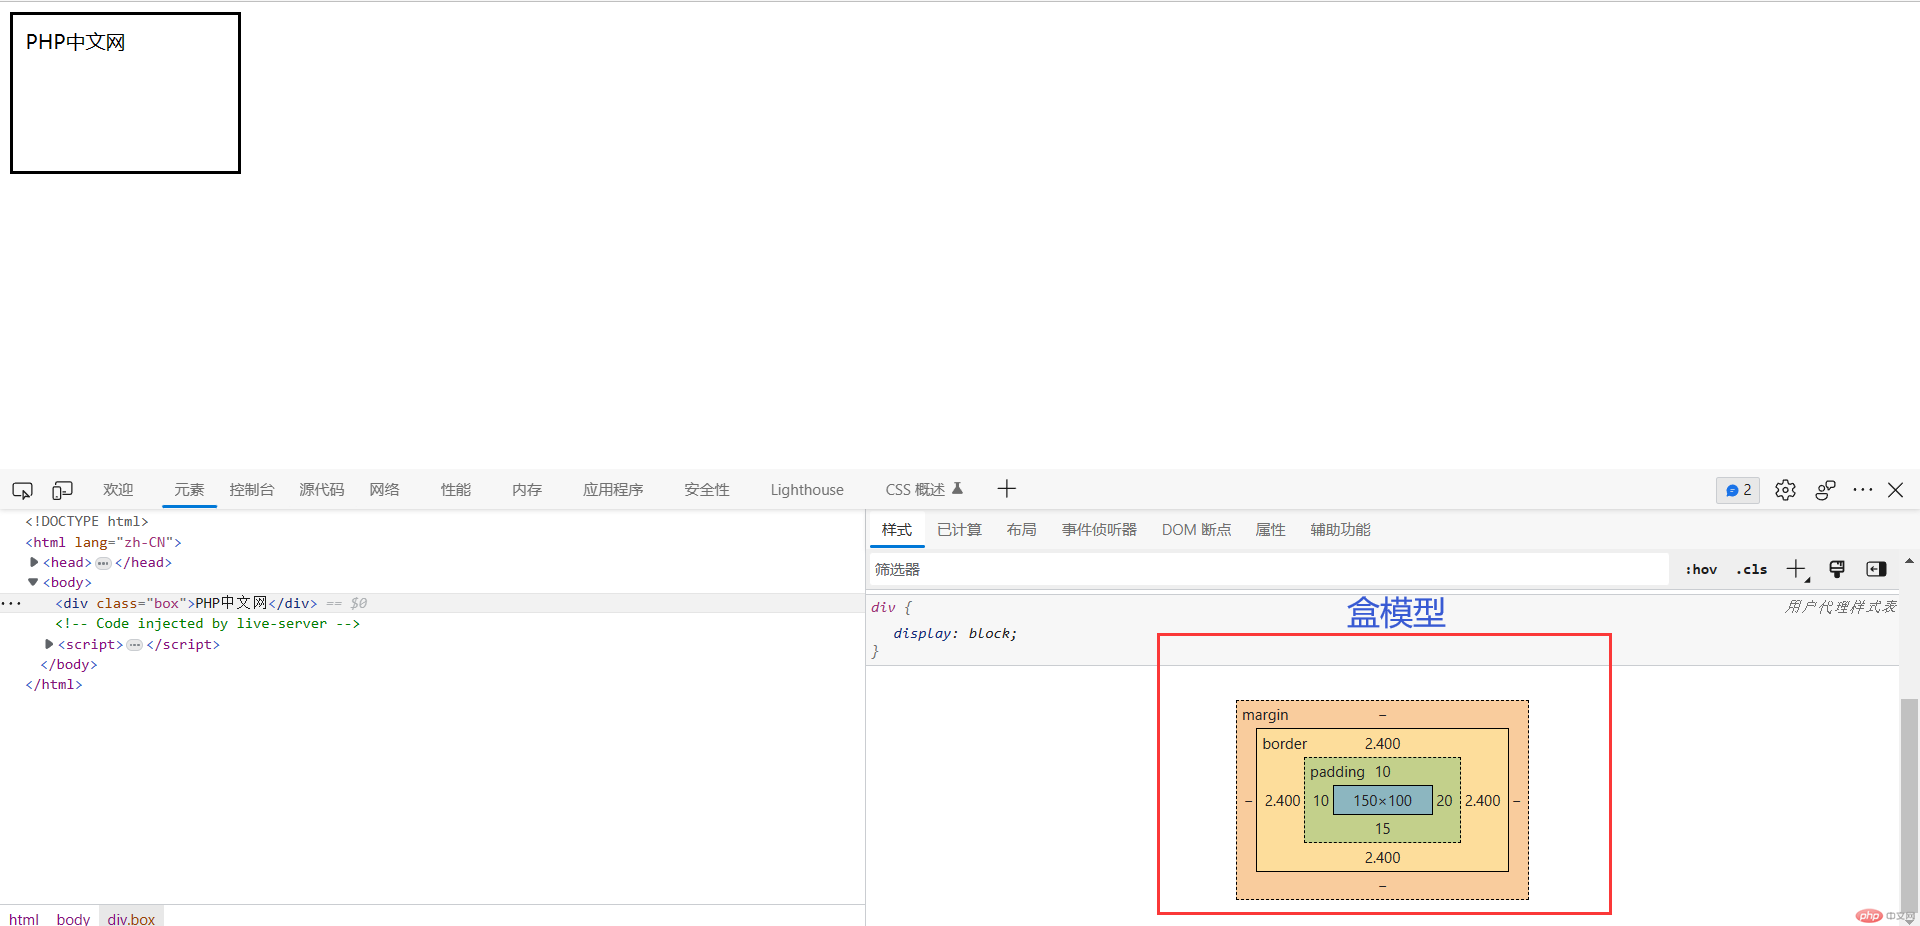
Task: Click the filter styles input field
Action: pos(1268,569)
